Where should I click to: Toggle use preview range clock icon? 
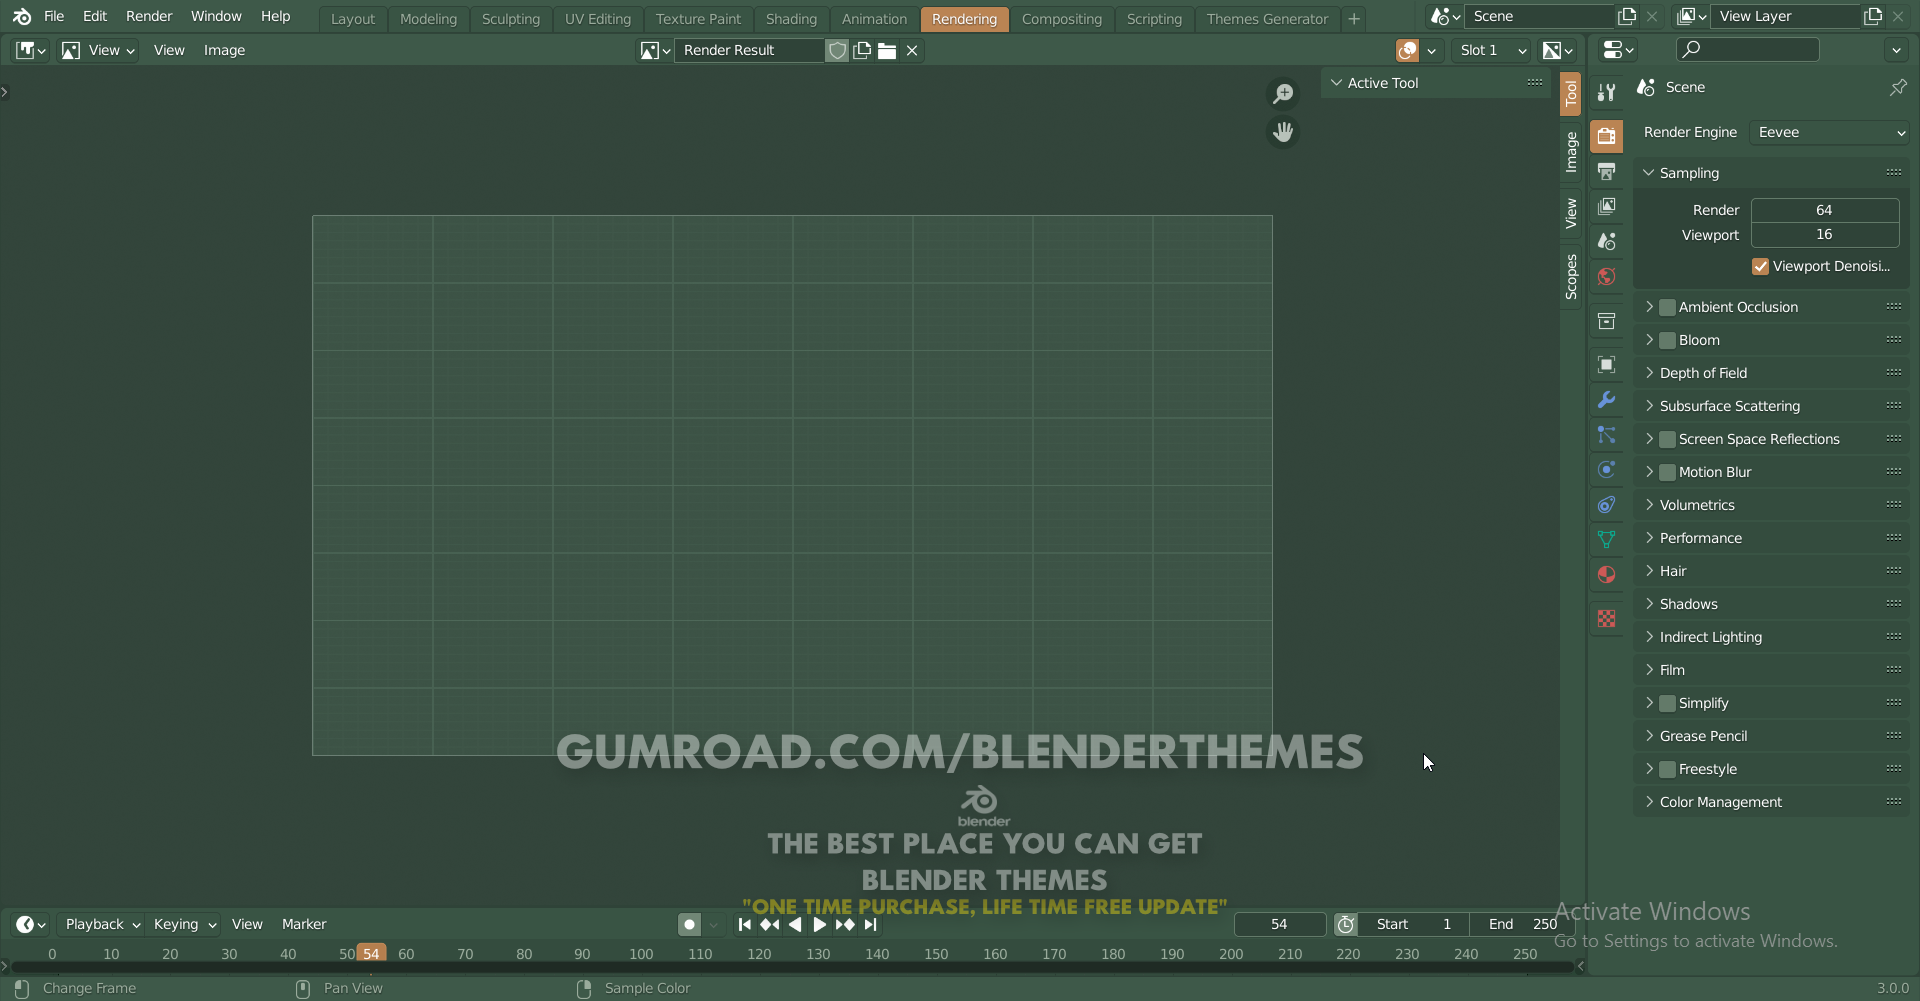(x=1346, y=925)
